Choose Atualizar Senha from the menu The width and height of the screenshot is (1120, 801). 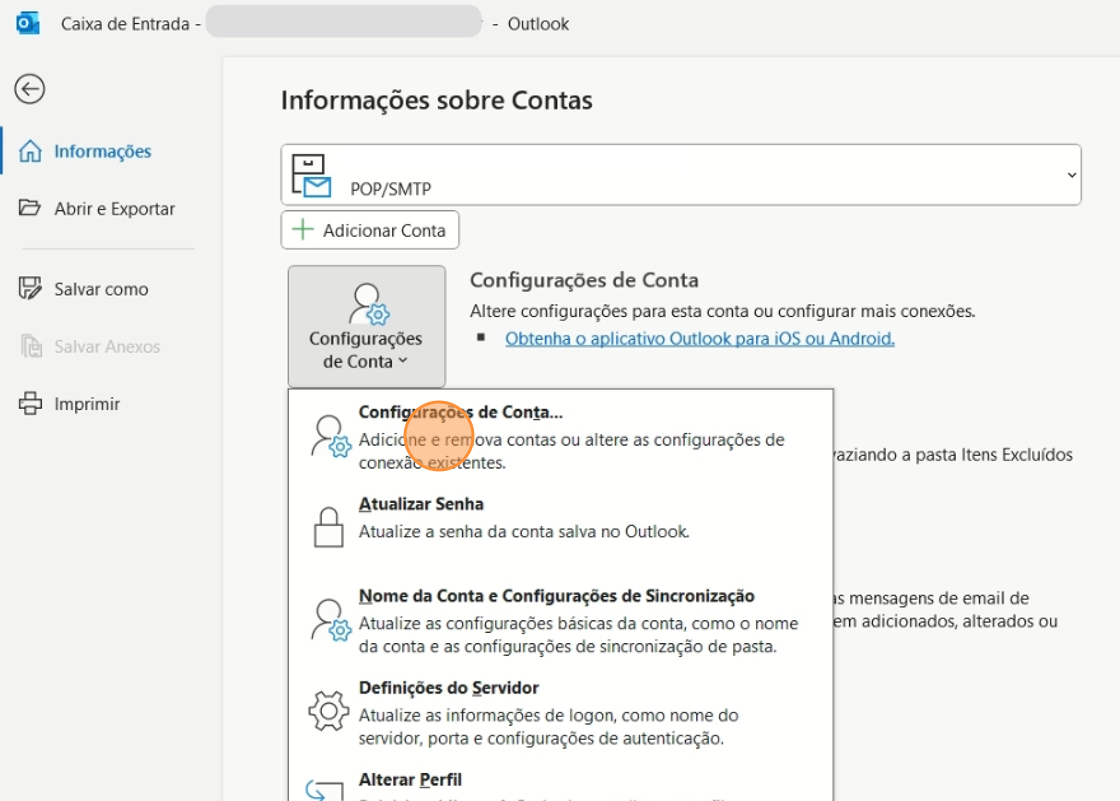(x=421, y=505)
